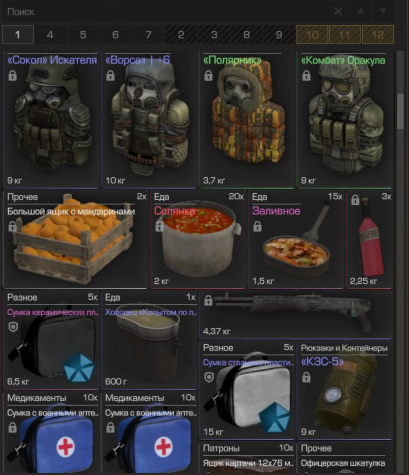Open striped tab 2
This screenshot has width=409, height=475.
(181, 35)
